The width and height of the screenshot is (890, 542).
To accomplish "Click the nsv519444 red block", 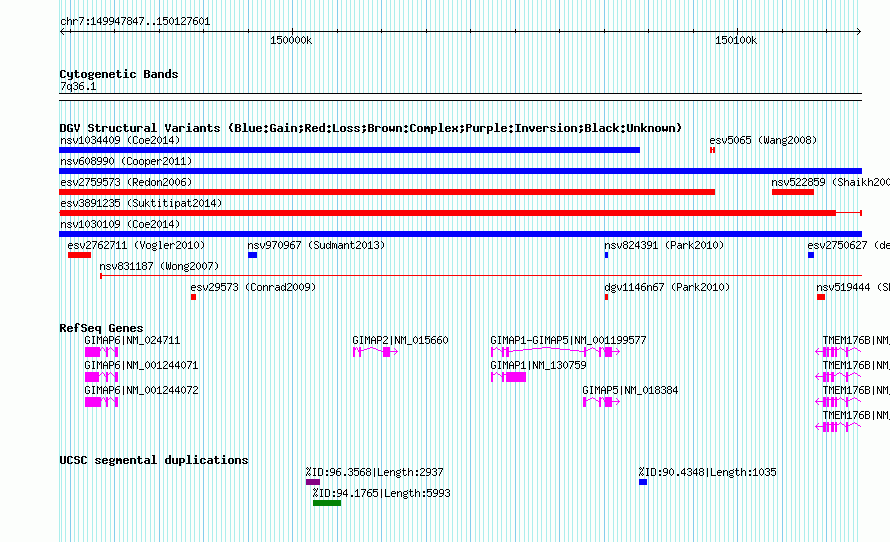I will 821,297.
